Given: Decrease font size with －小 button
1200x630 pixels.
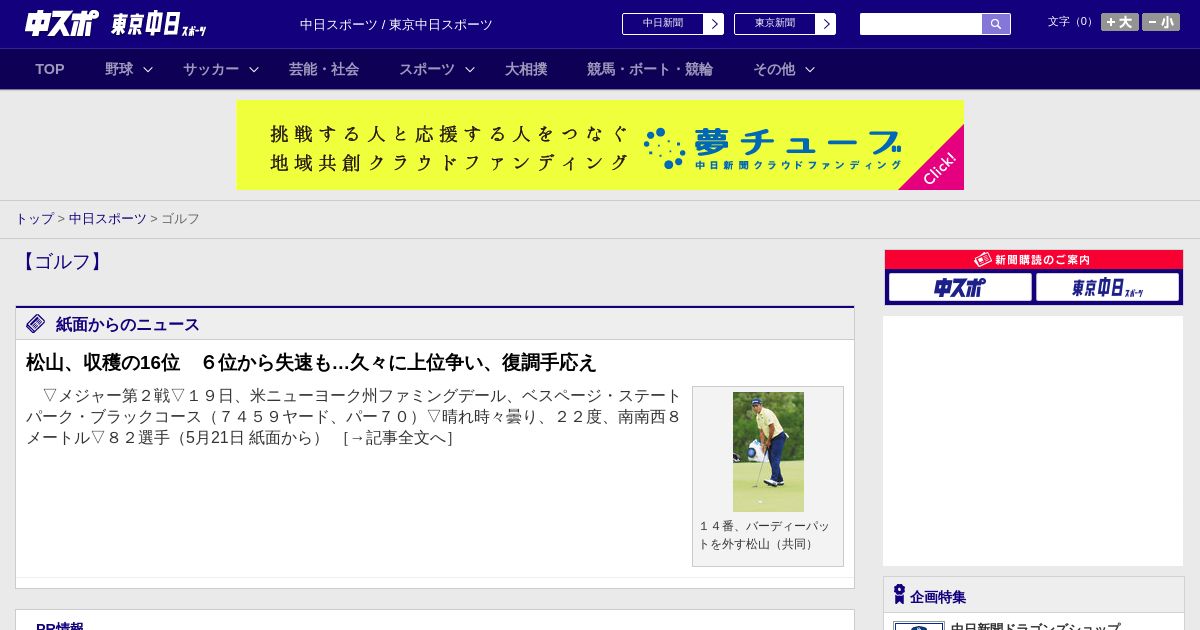Looking at the screenshot, I should point(1161,22).
